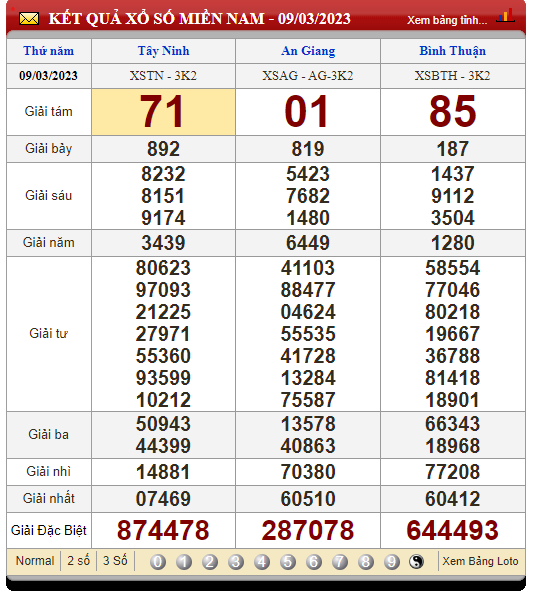
Task: Click Giải bảy number 187
Action: point(452,149)
